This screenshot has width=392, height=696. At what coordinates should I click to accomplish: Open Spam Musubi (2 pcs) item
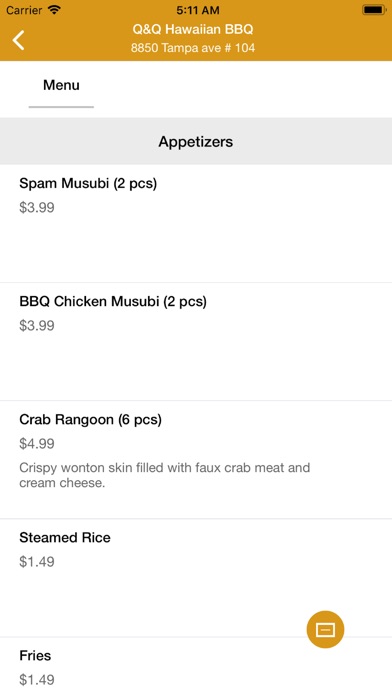196,224
